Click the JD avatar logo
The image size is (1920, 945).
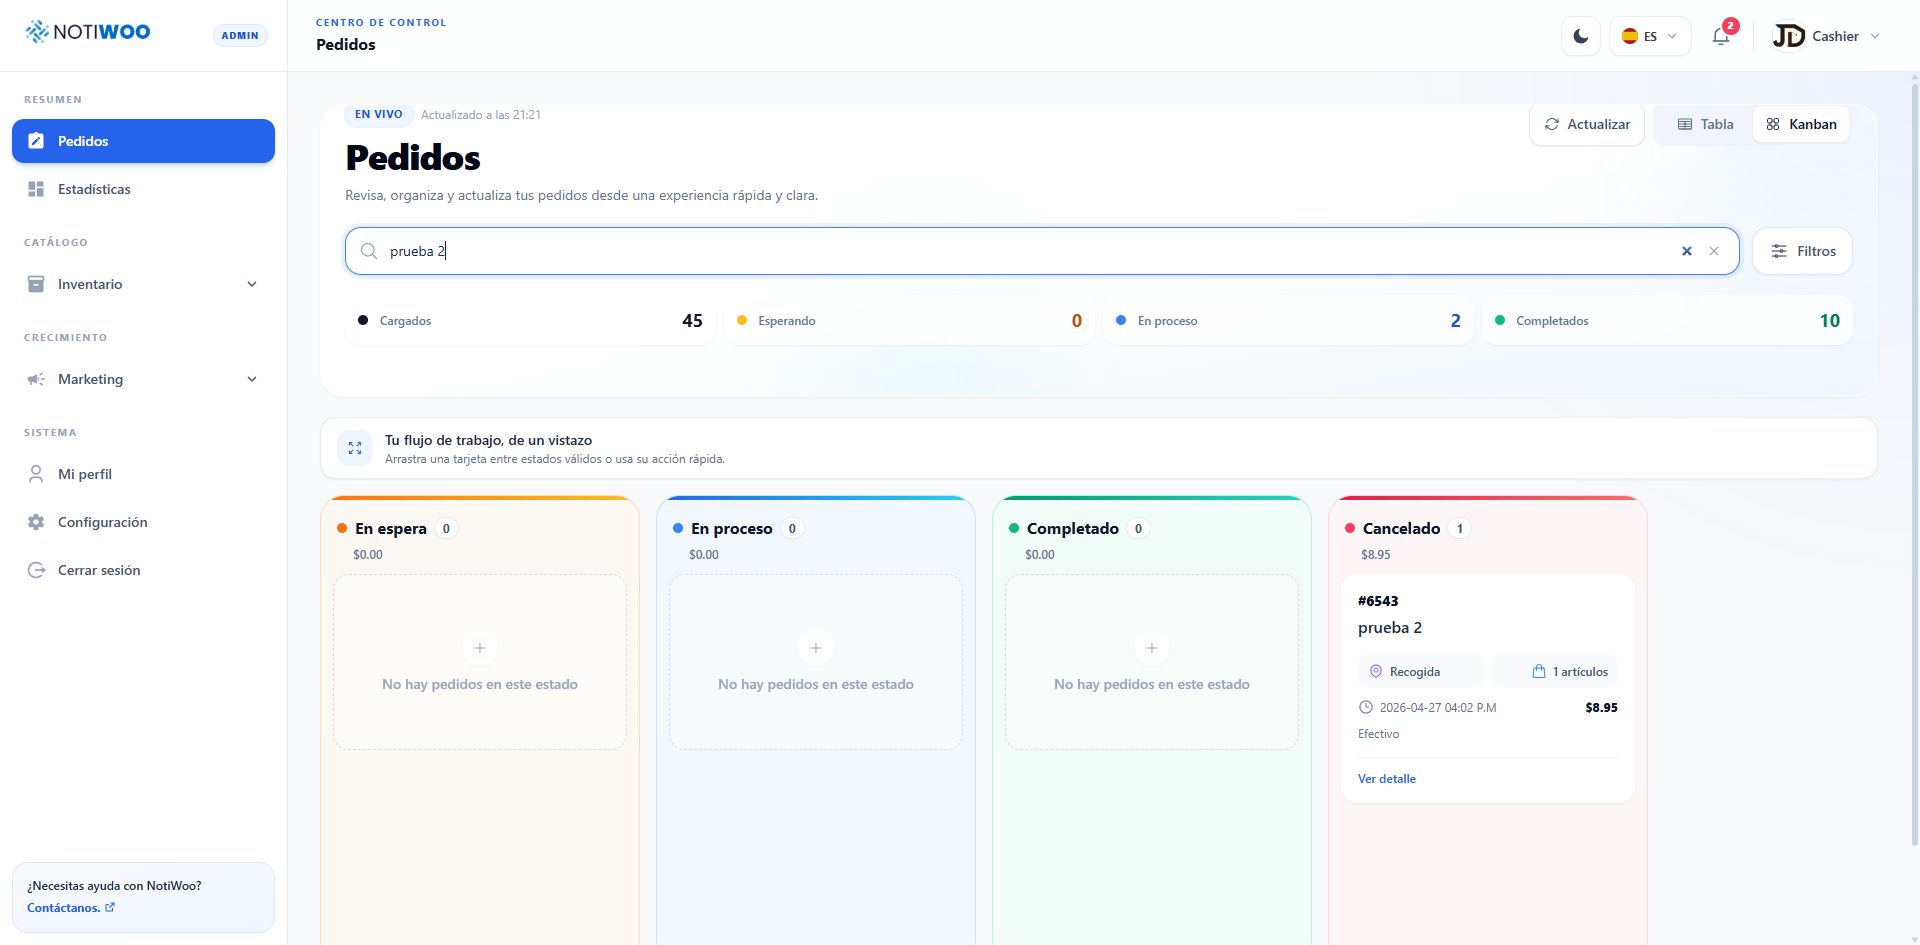tap(1788, 36)
